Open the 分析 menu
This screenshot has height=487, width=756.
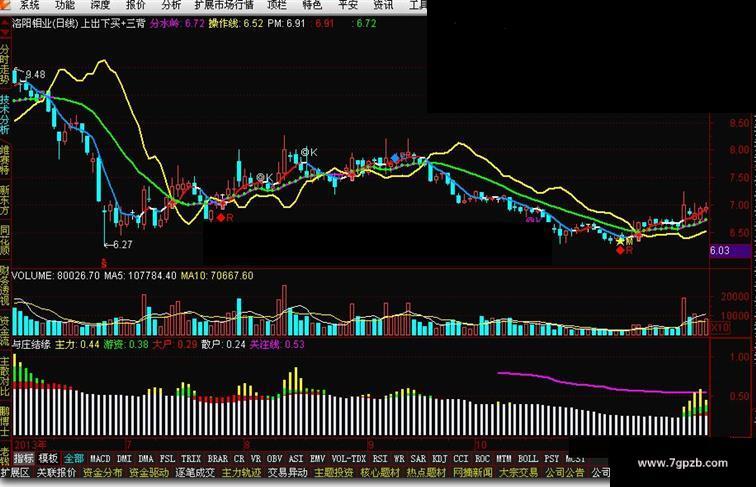171,5
